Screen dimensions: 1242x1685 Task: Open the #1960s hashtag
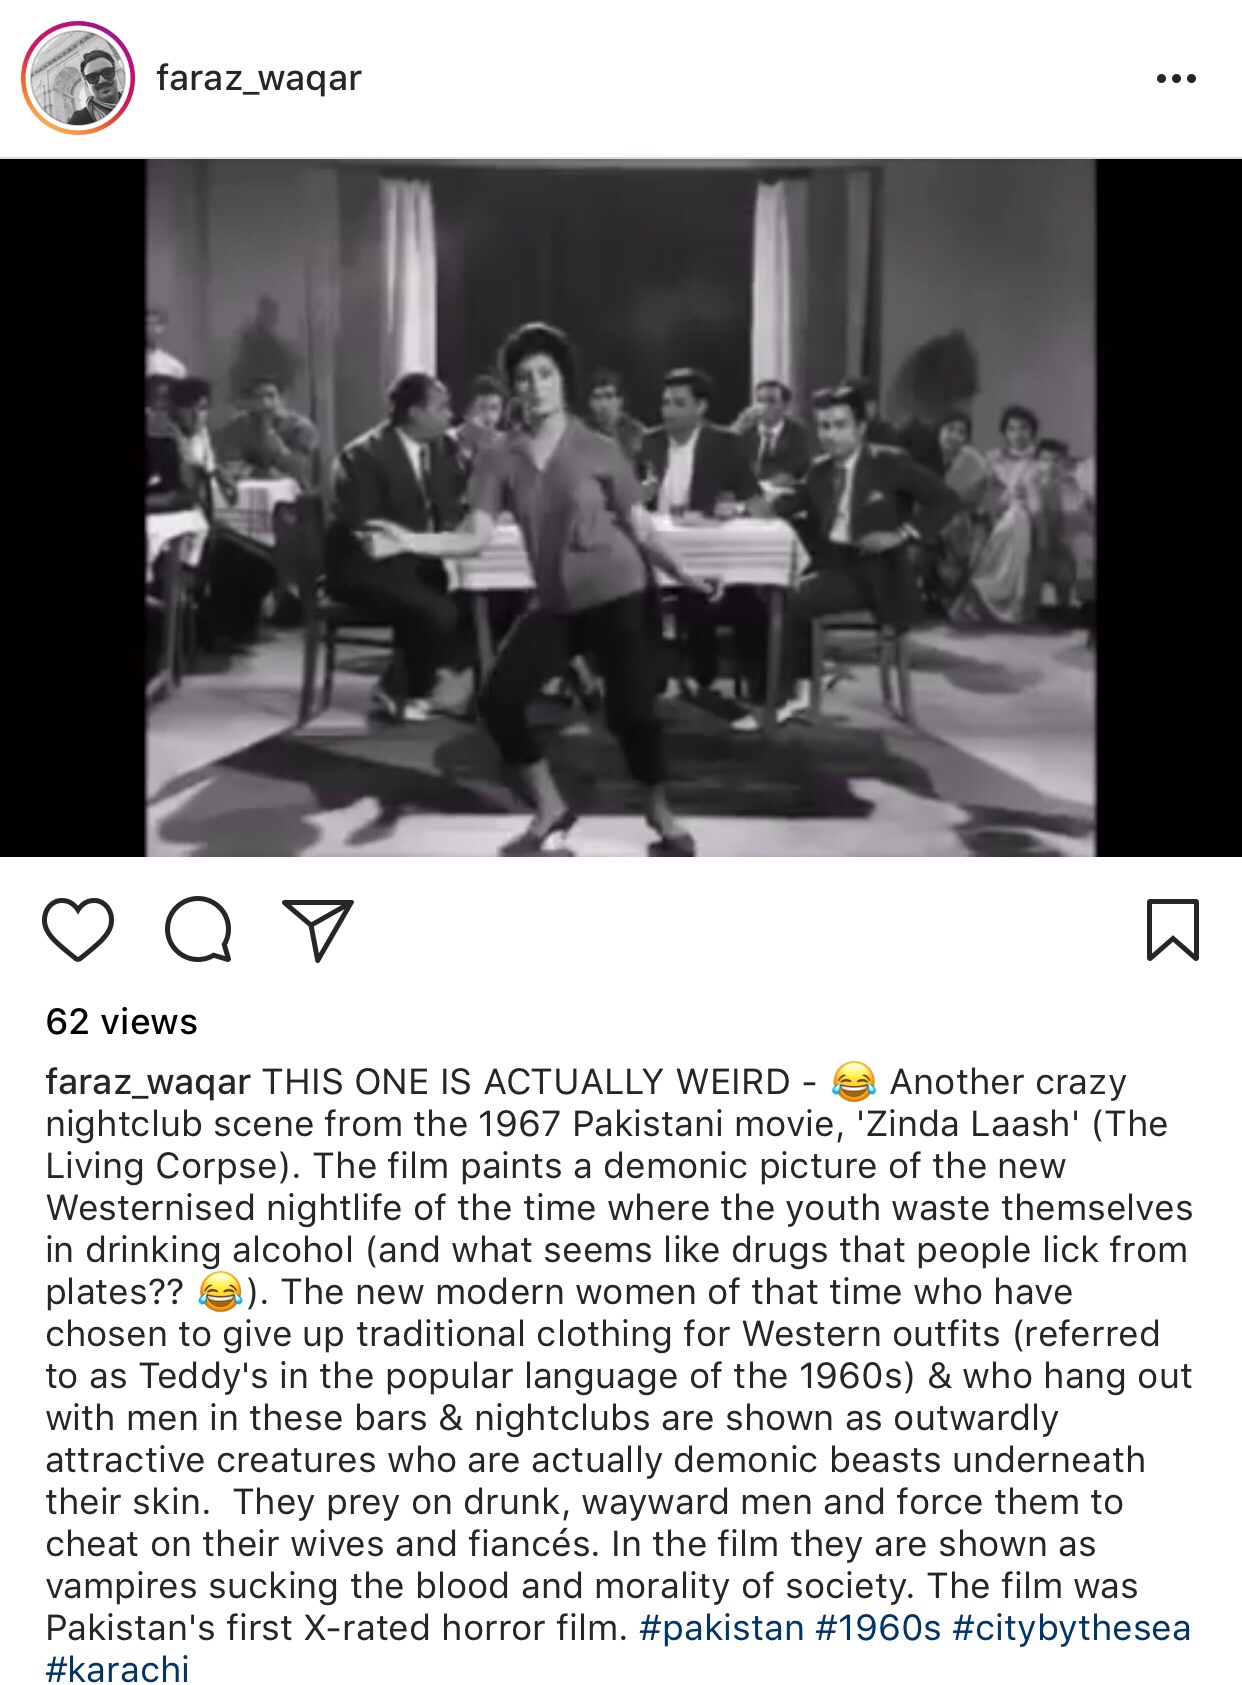point(878,1628)
